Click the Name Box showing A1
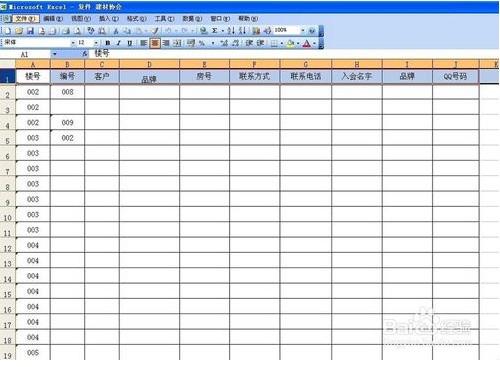500x367 pixels. (x=33, y=54)
